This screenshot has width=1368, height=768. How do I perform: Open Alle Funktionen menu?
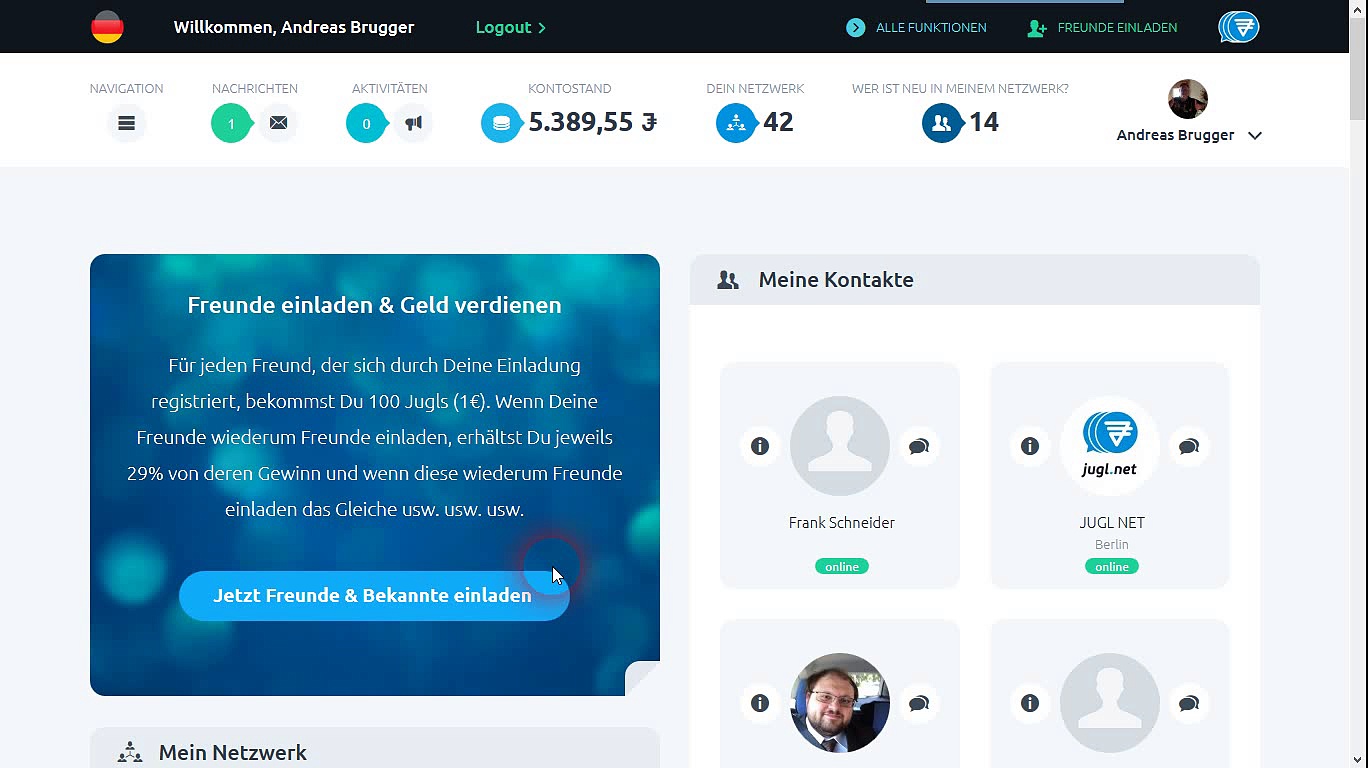point(917,28)
